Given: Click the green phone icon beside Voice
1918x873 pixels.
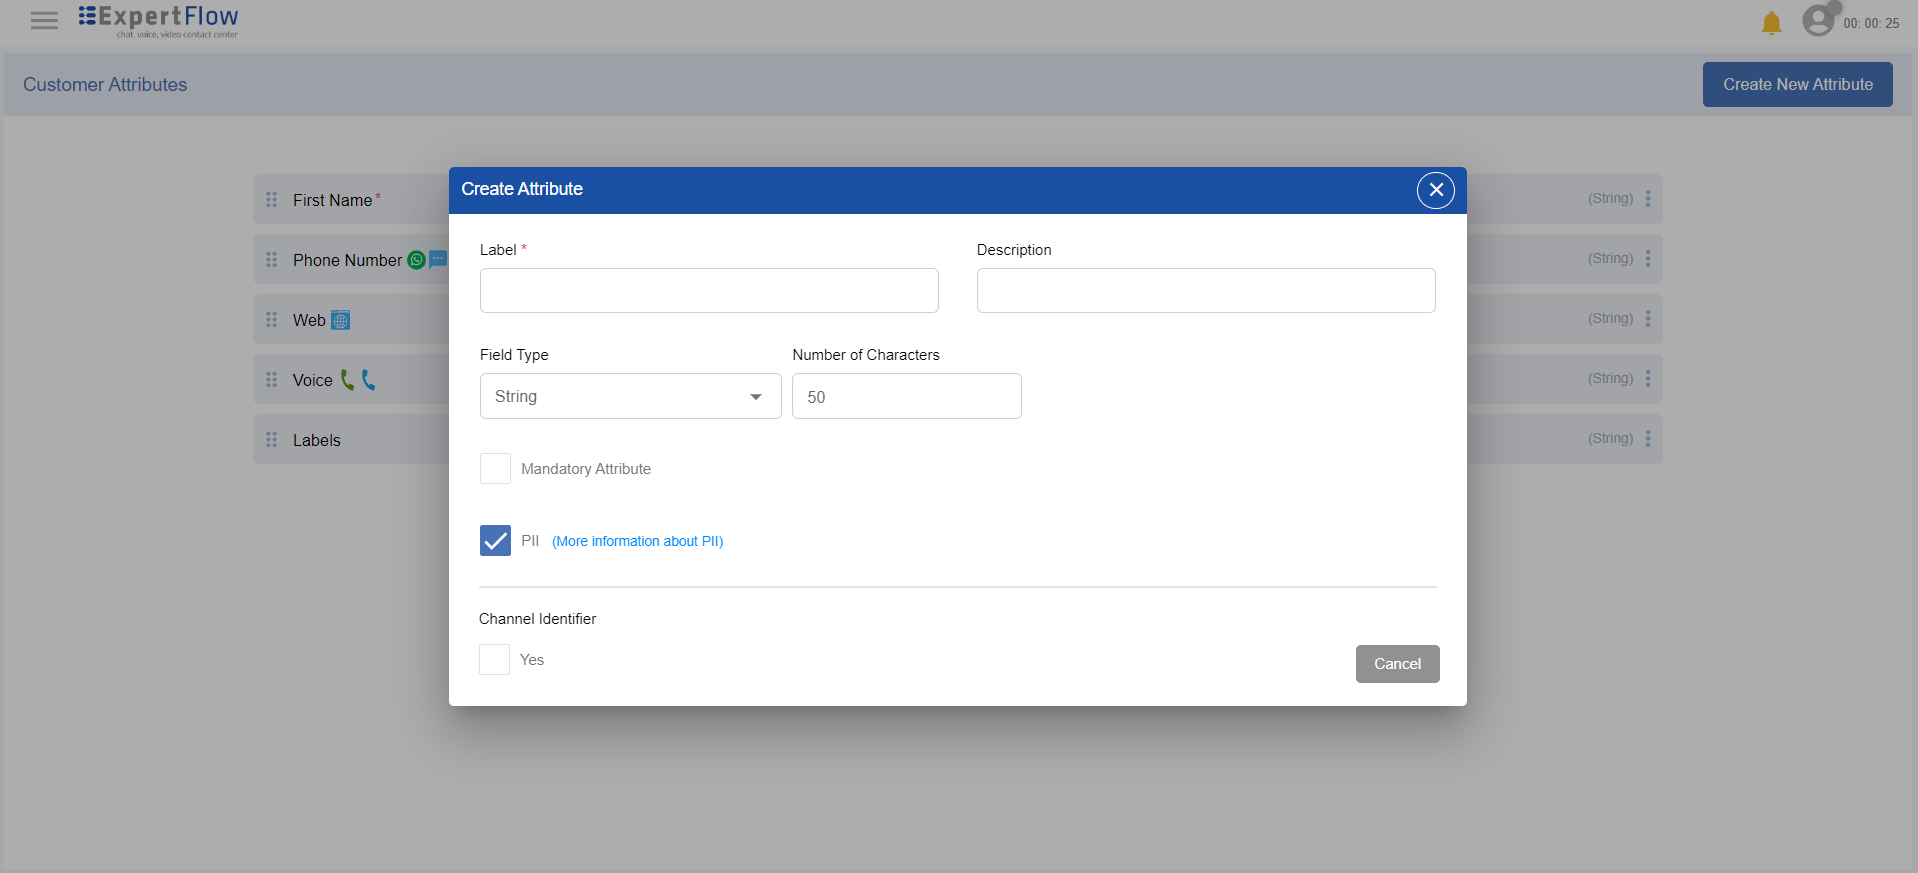Looking at the screenshot, I should click(x=347, y=380).
